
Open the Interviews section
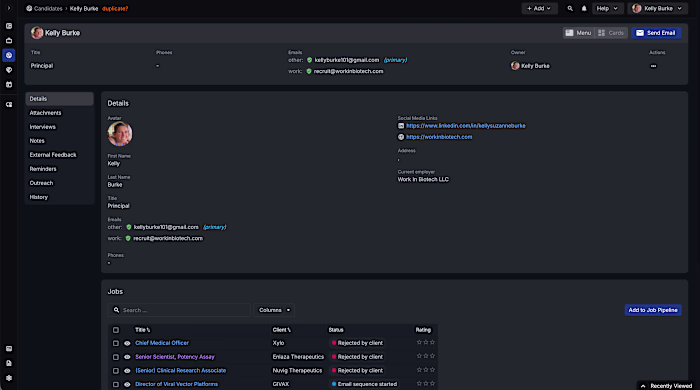pos(43,127)
